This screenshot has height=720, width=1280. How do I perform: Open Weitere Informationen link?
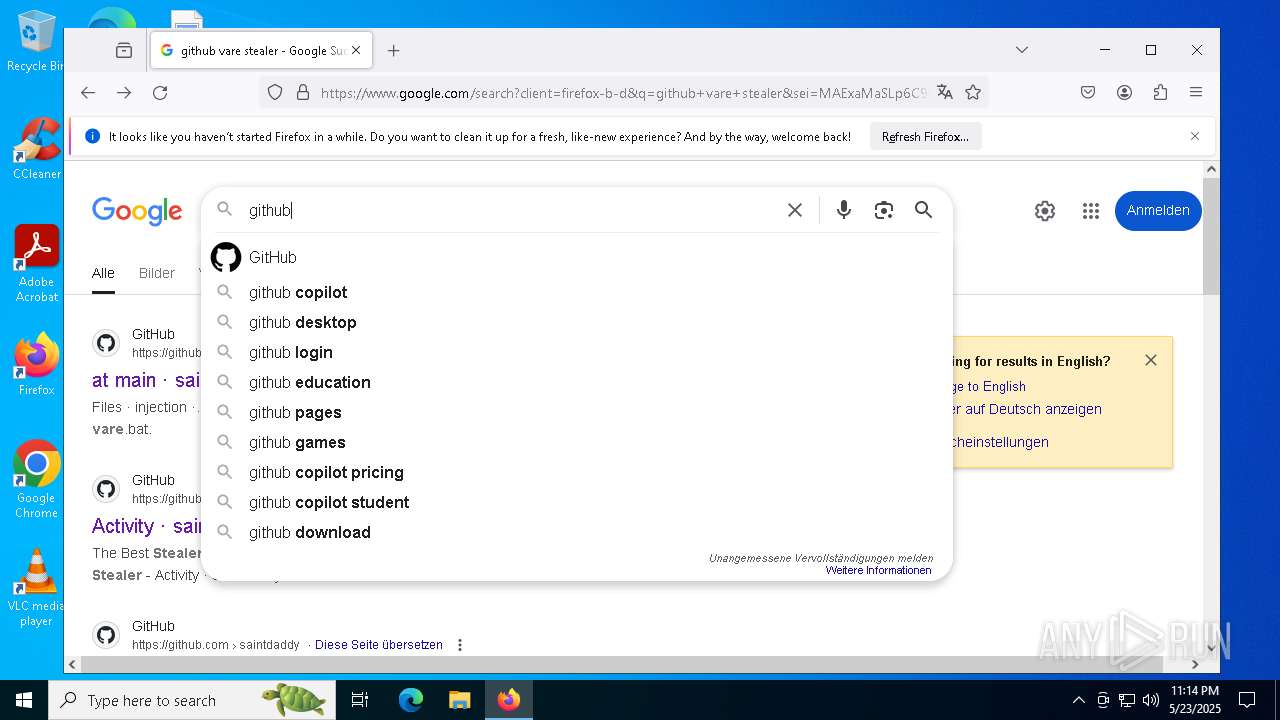(878, 570)
